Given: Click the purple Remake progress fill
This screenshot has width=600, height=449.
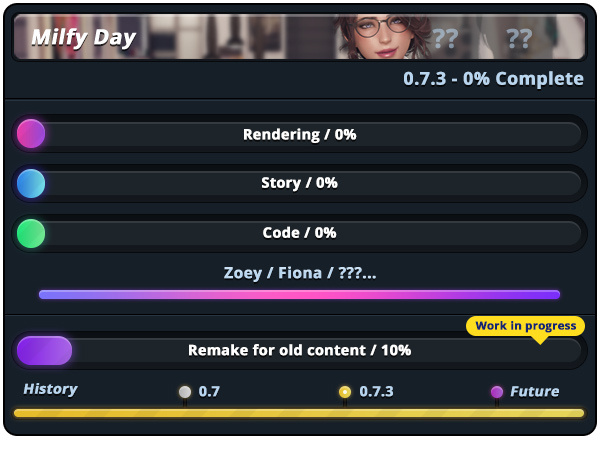Looking at the screenshot, I should (x=44, y=350).
